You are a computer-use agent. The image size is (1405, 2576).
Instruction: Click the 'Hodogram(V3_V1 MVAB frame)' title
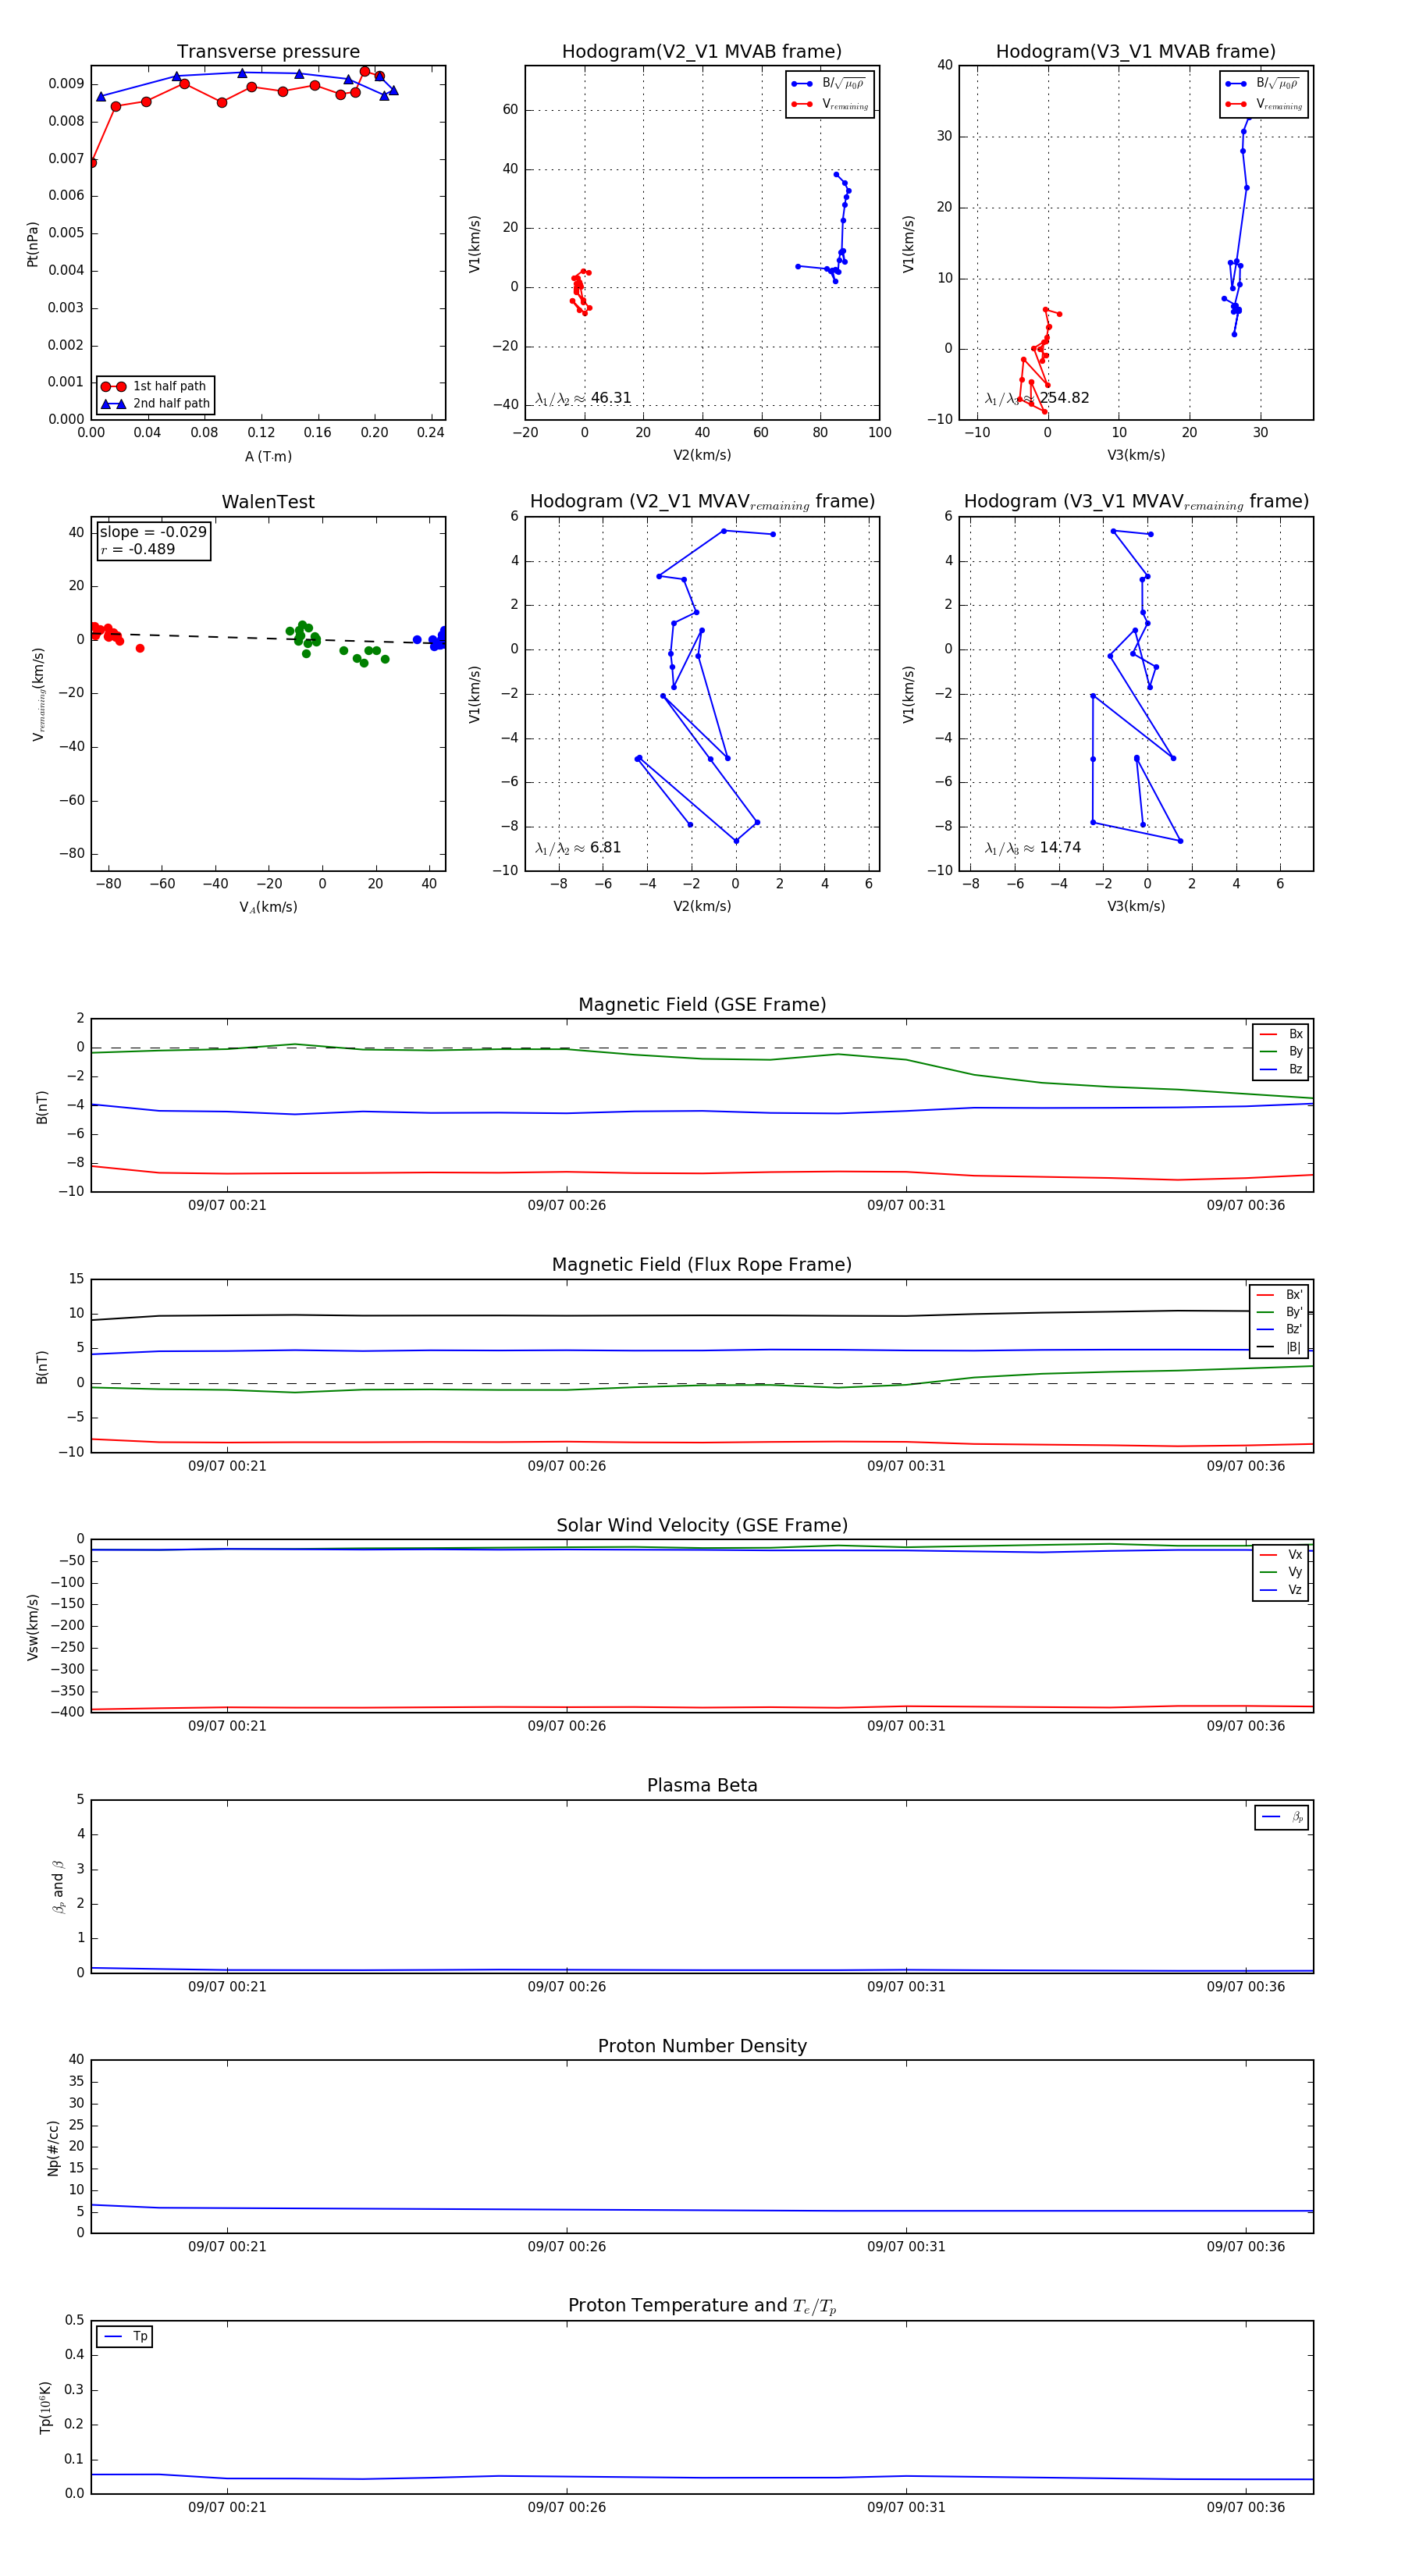tap(1136, 52)
